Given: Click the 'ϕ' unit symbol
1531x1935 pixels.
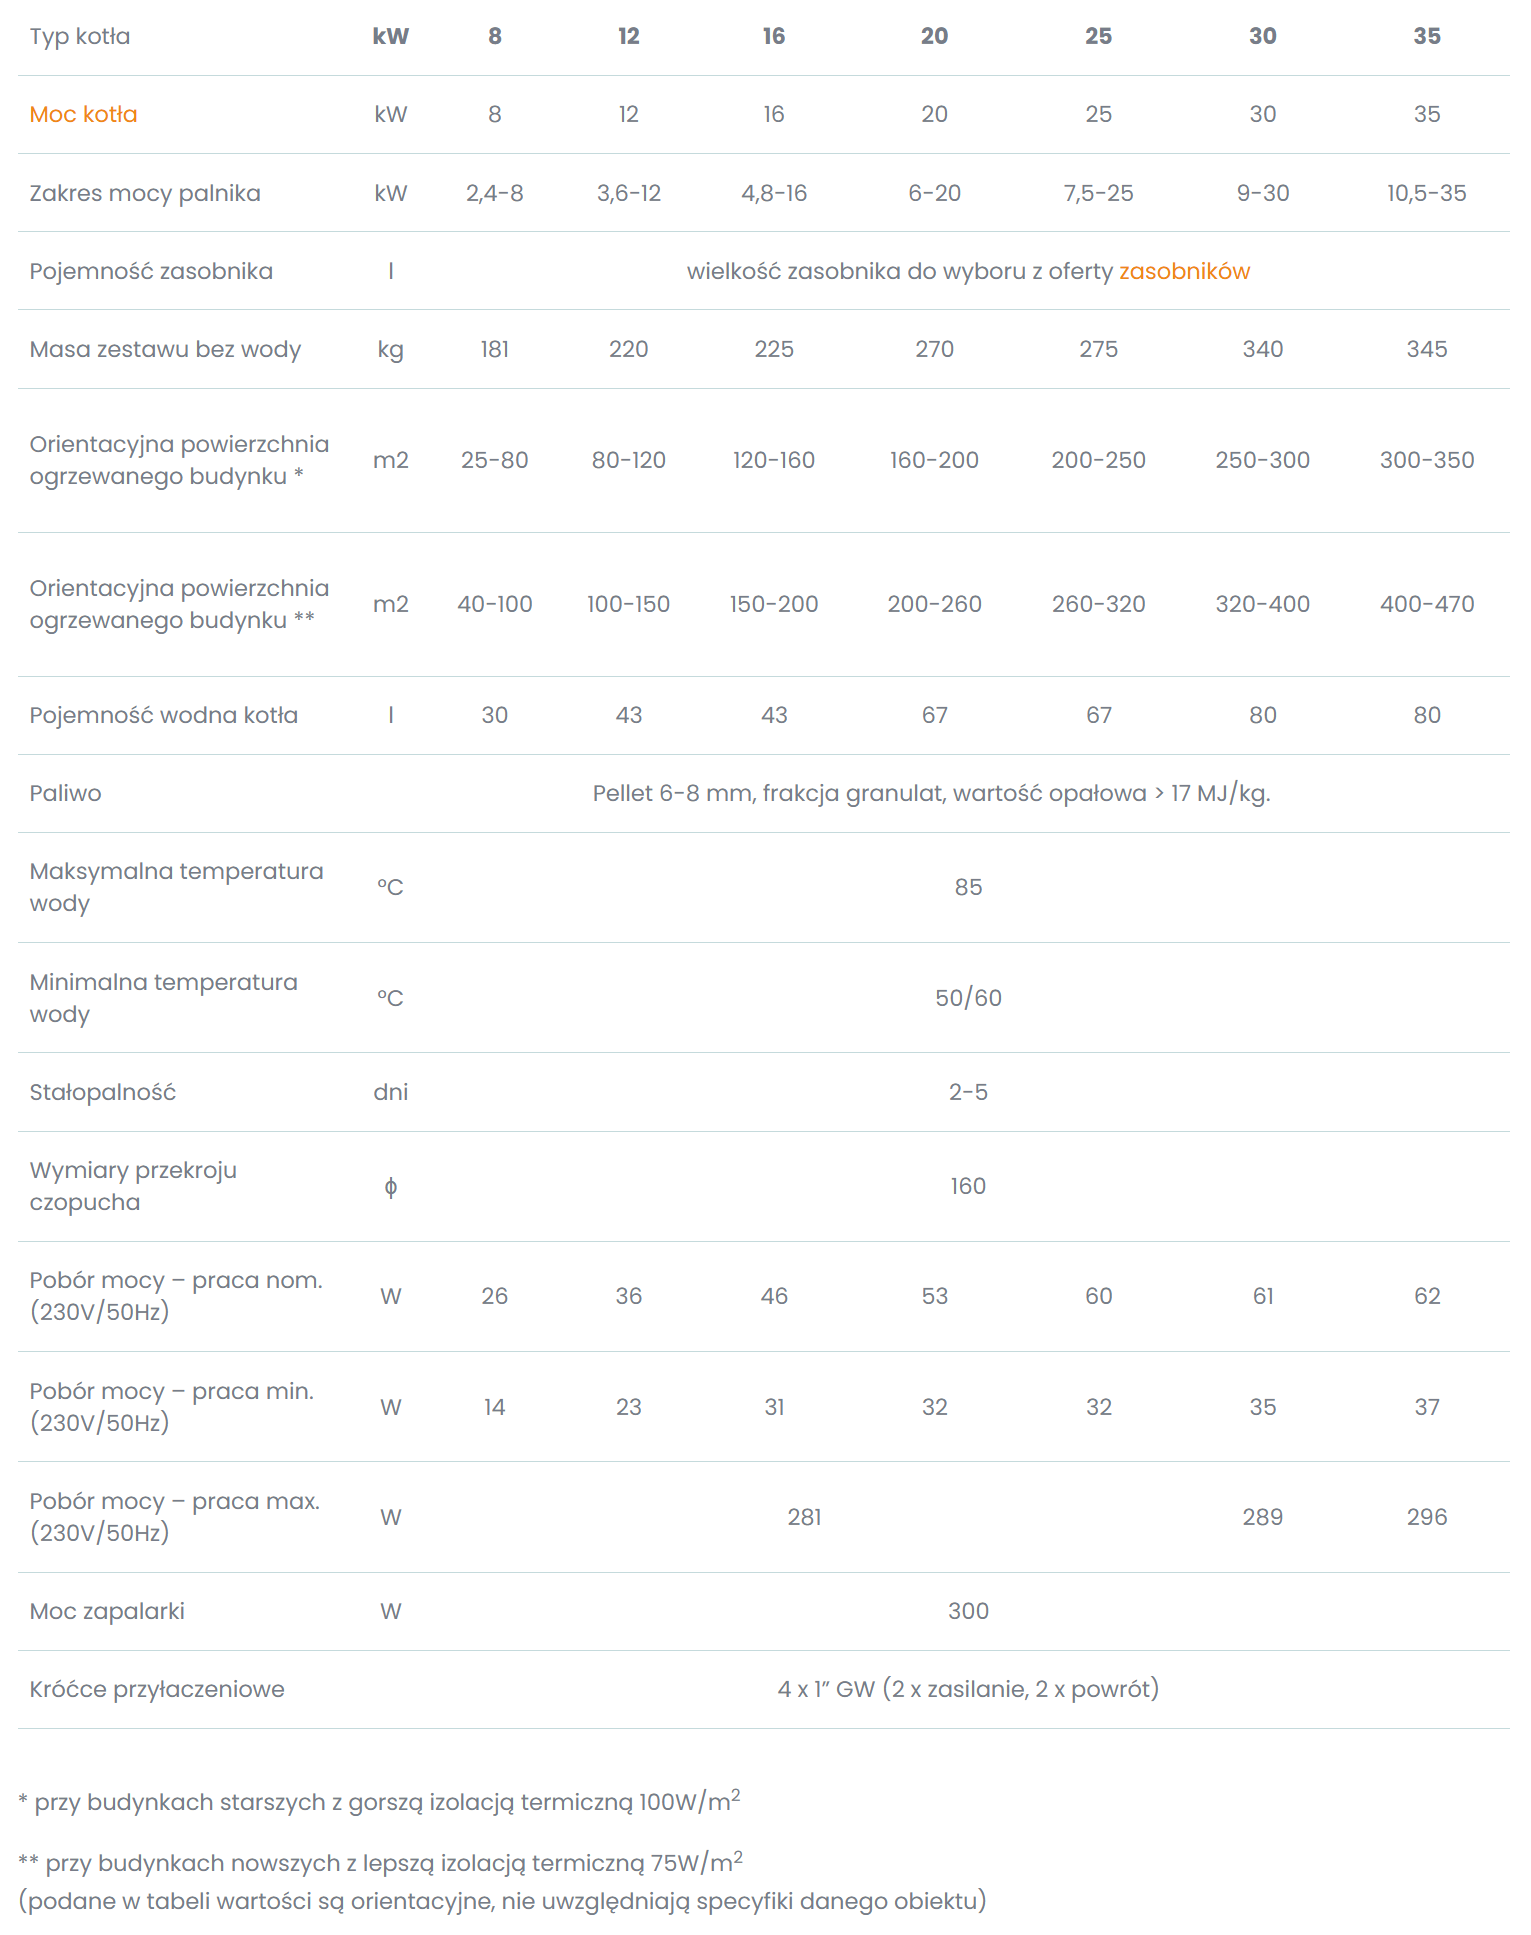Looking at the screenshot, I should click(391, 1187).
